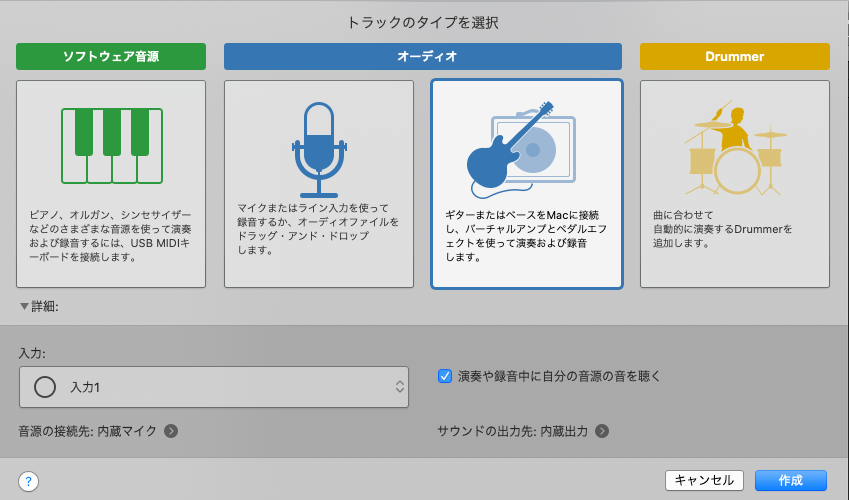Open arrow next to 音源の接続先: 内蔵マイク
This screenshot has width=849, height=500.
(171, 431)
